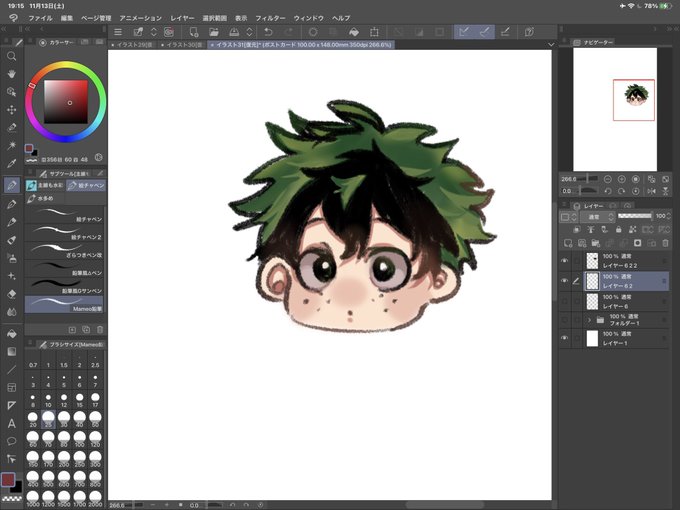This screenshot has width=680, height=510.
Task: Select the Text tool
Action: click(12, 423)
